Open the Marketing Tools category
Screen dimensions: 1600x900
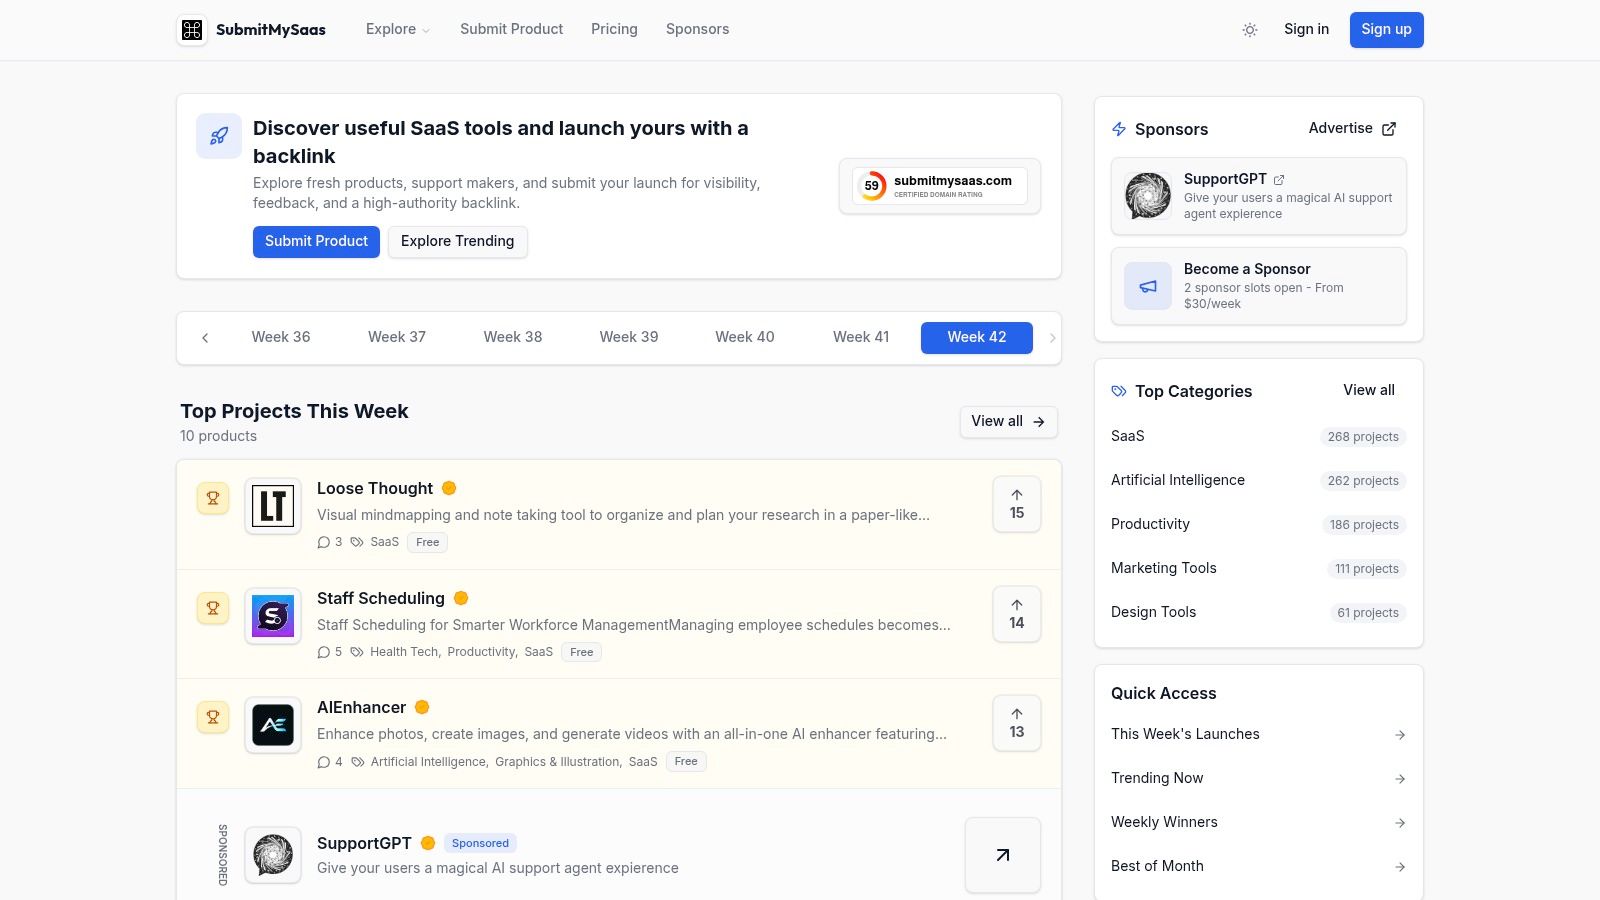click(x=1164, y=568)
